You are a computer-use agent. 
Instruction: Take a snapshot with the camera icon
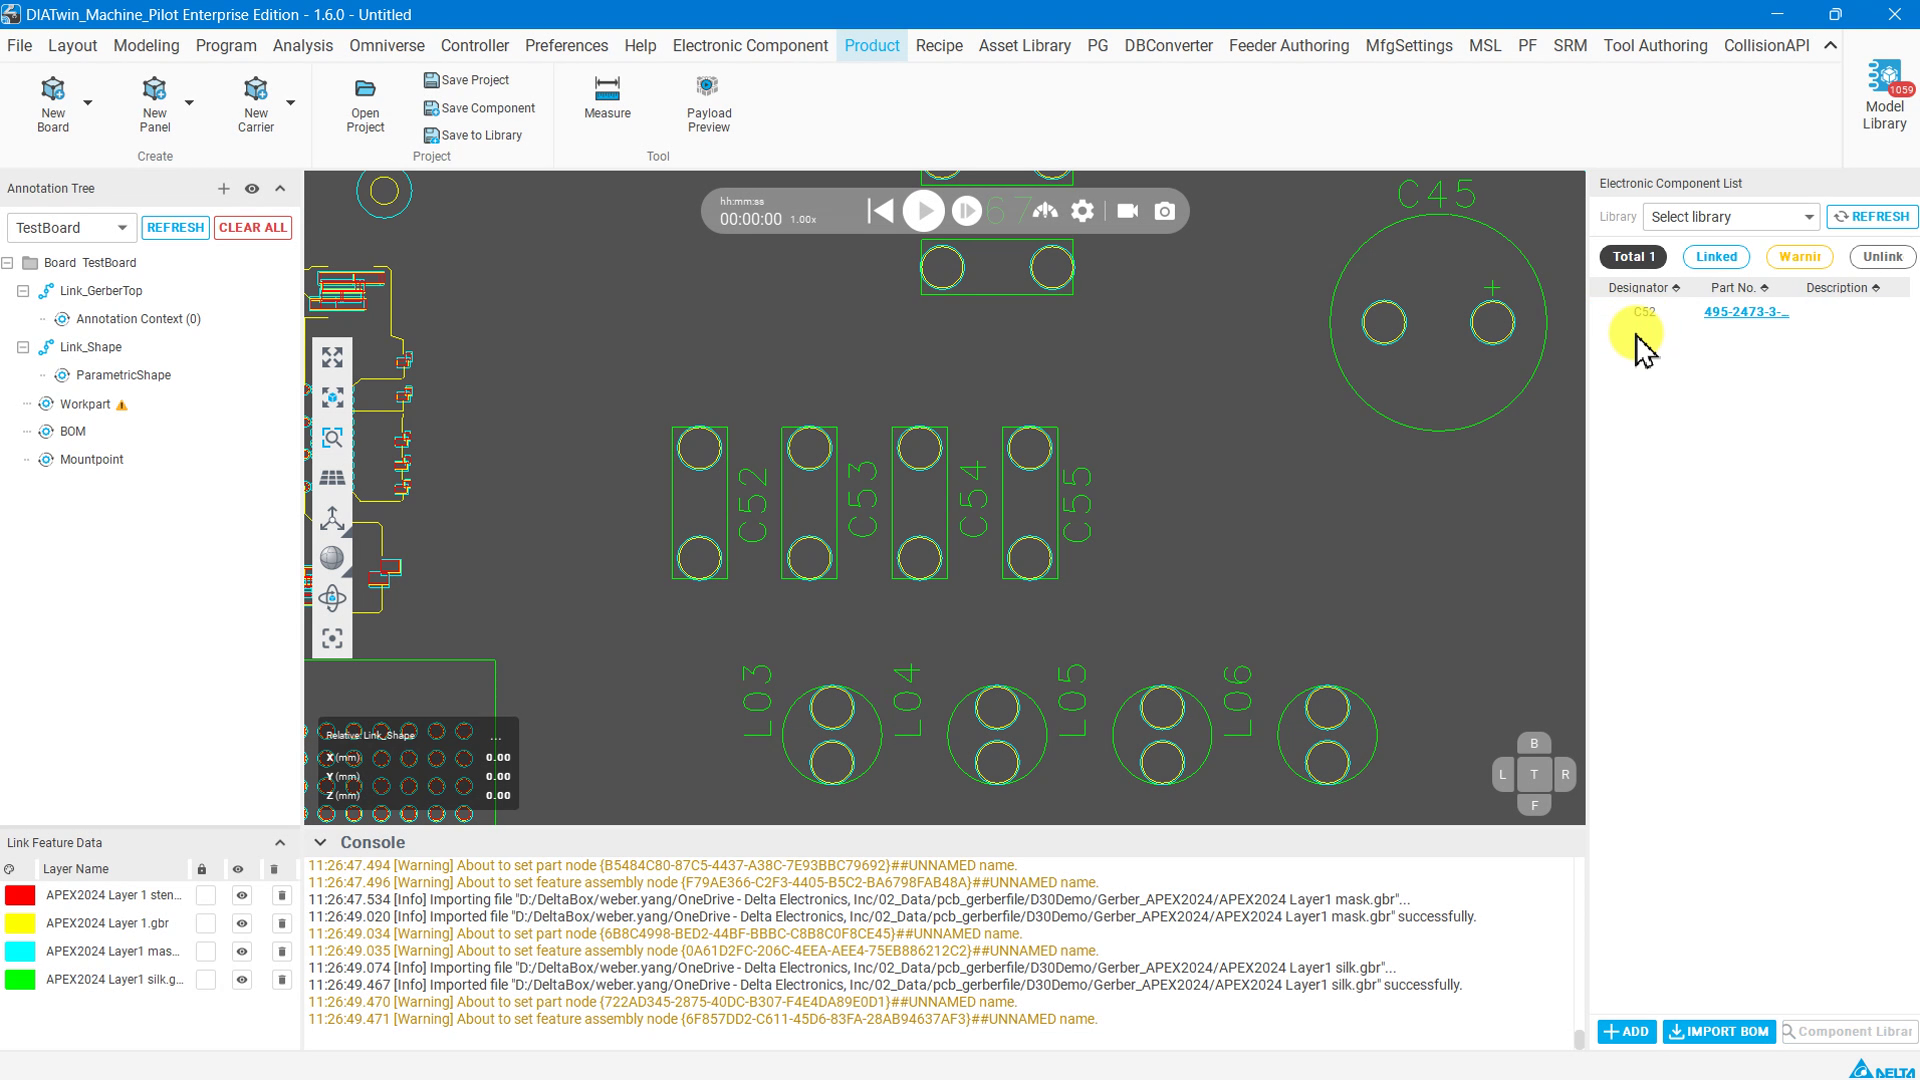coord(1165,211)
